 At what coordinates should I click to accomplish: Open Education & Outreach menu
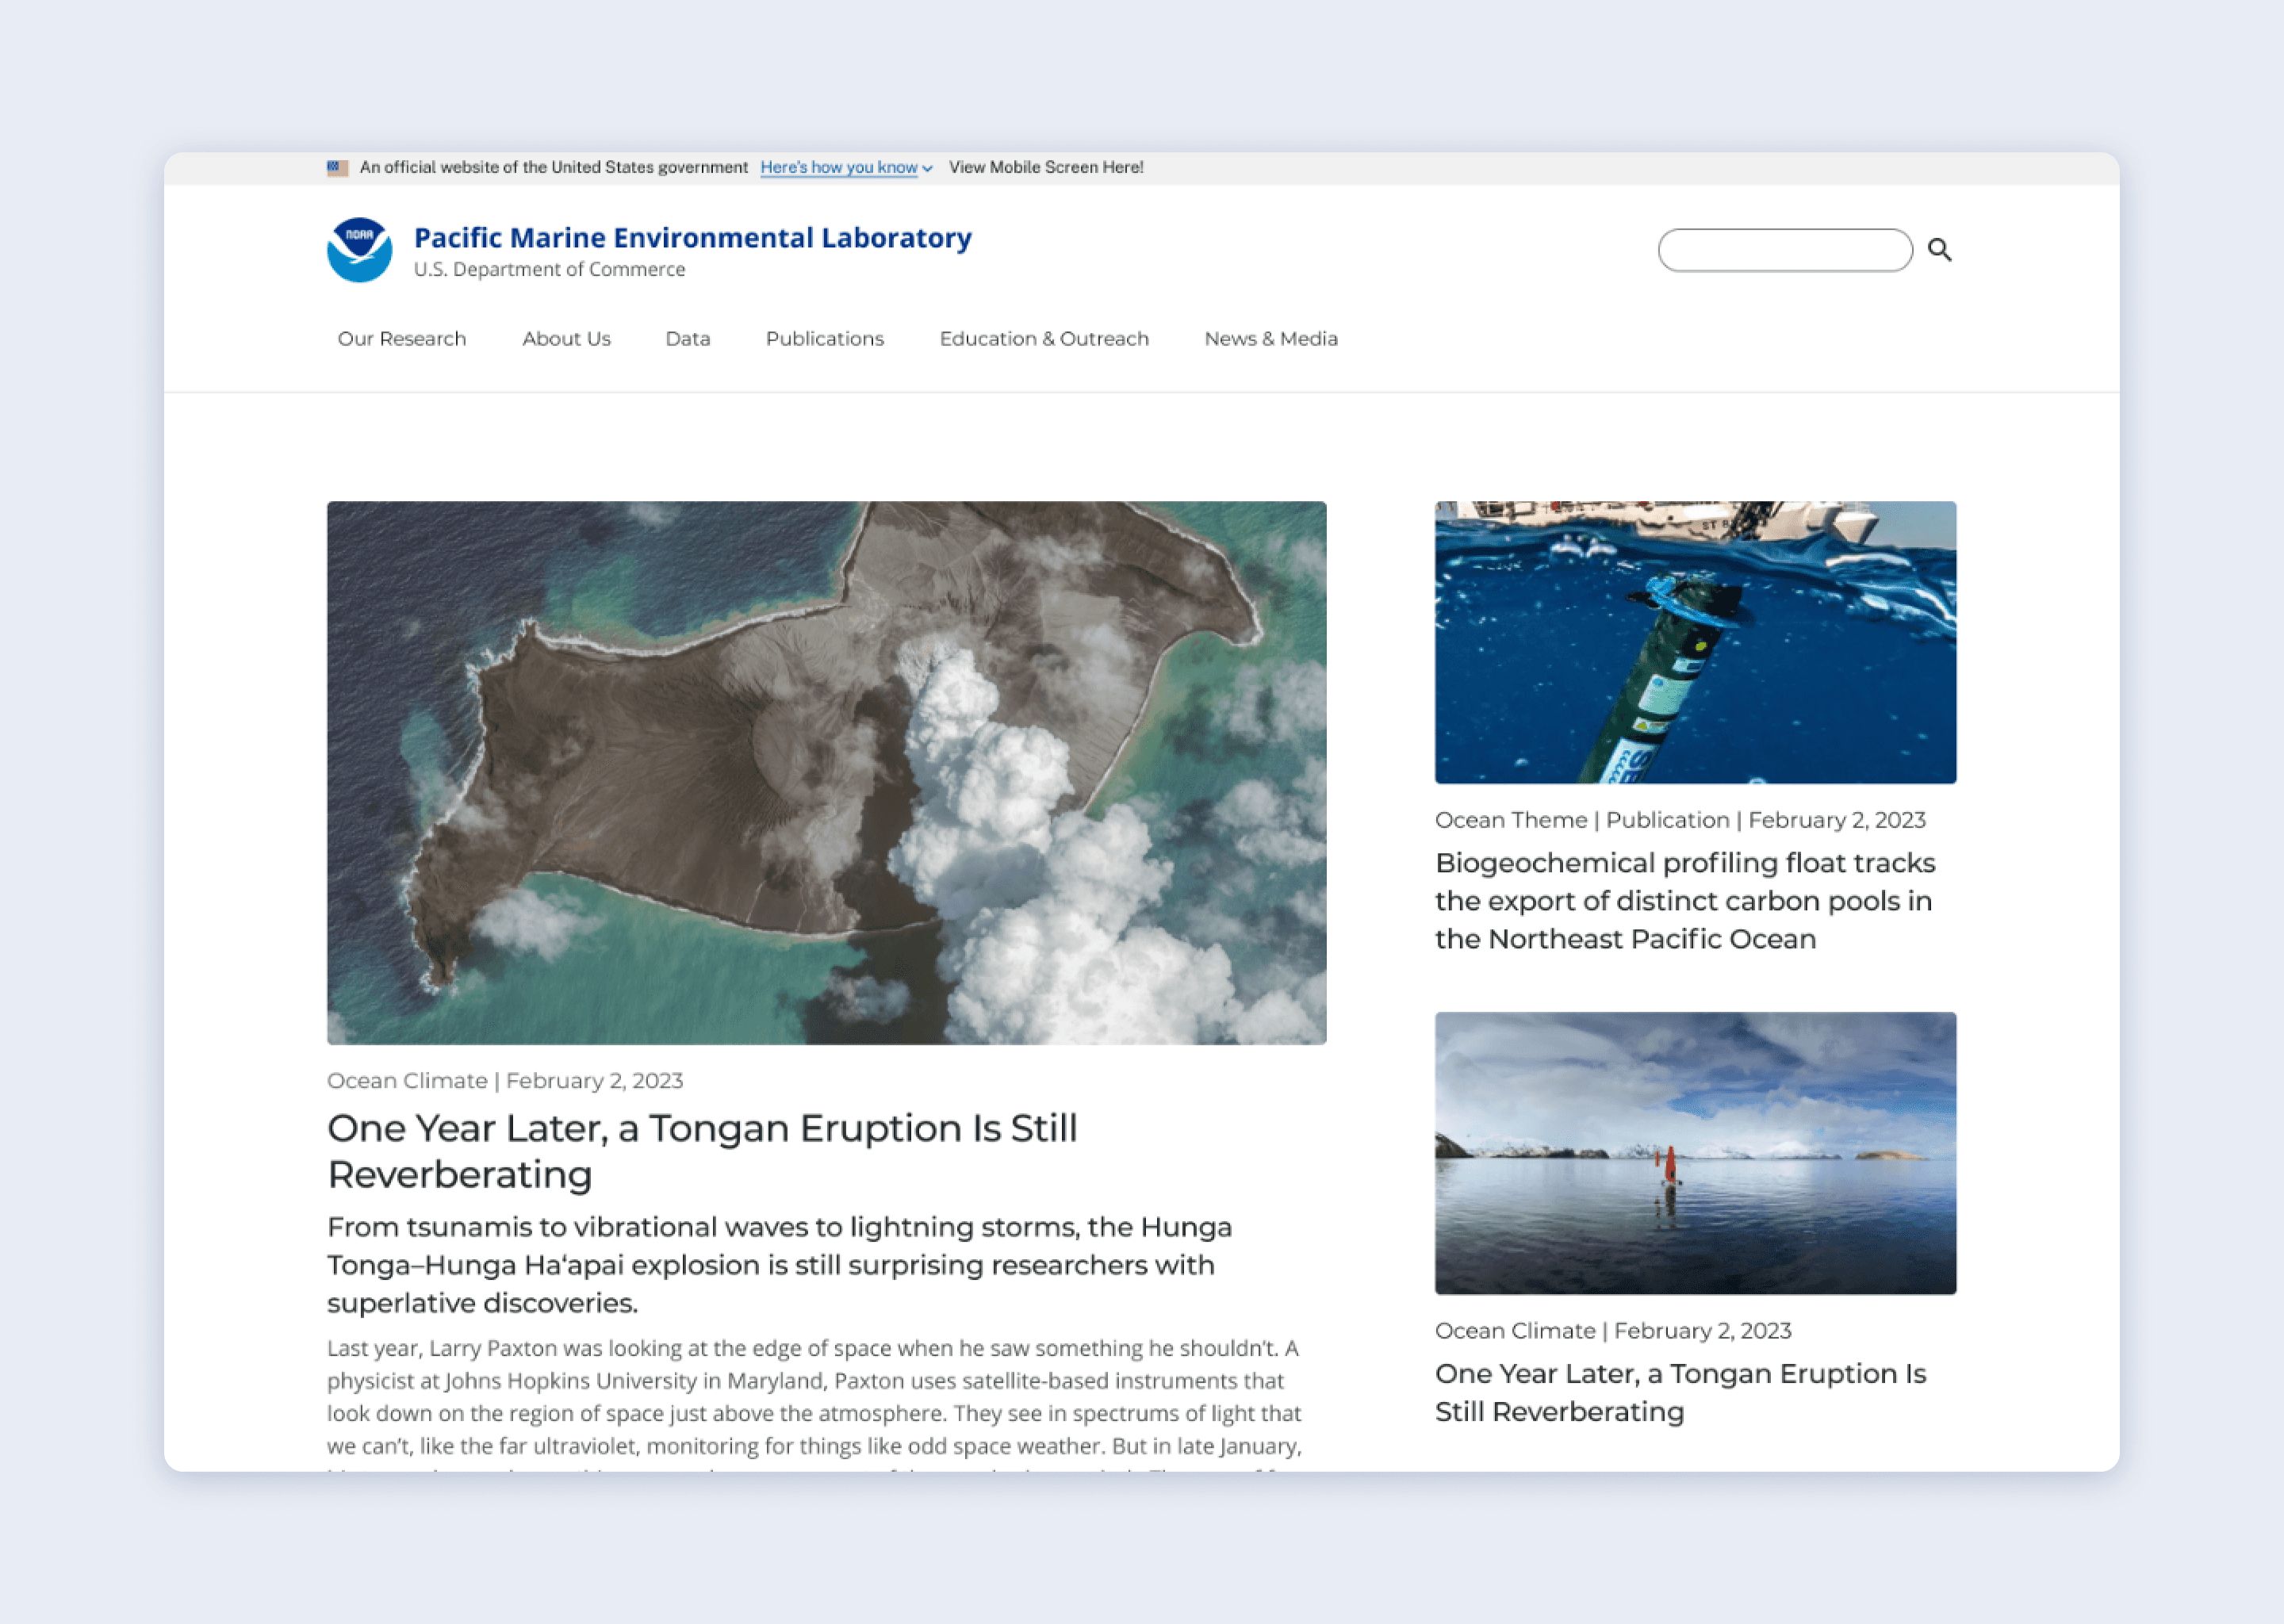pos(1043,339)
